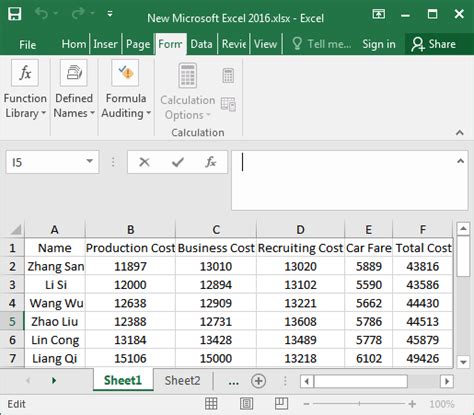This screenshot has height=415, width=474.
Task: Click the Production Cost header cell
Action: tap(130, 248)
